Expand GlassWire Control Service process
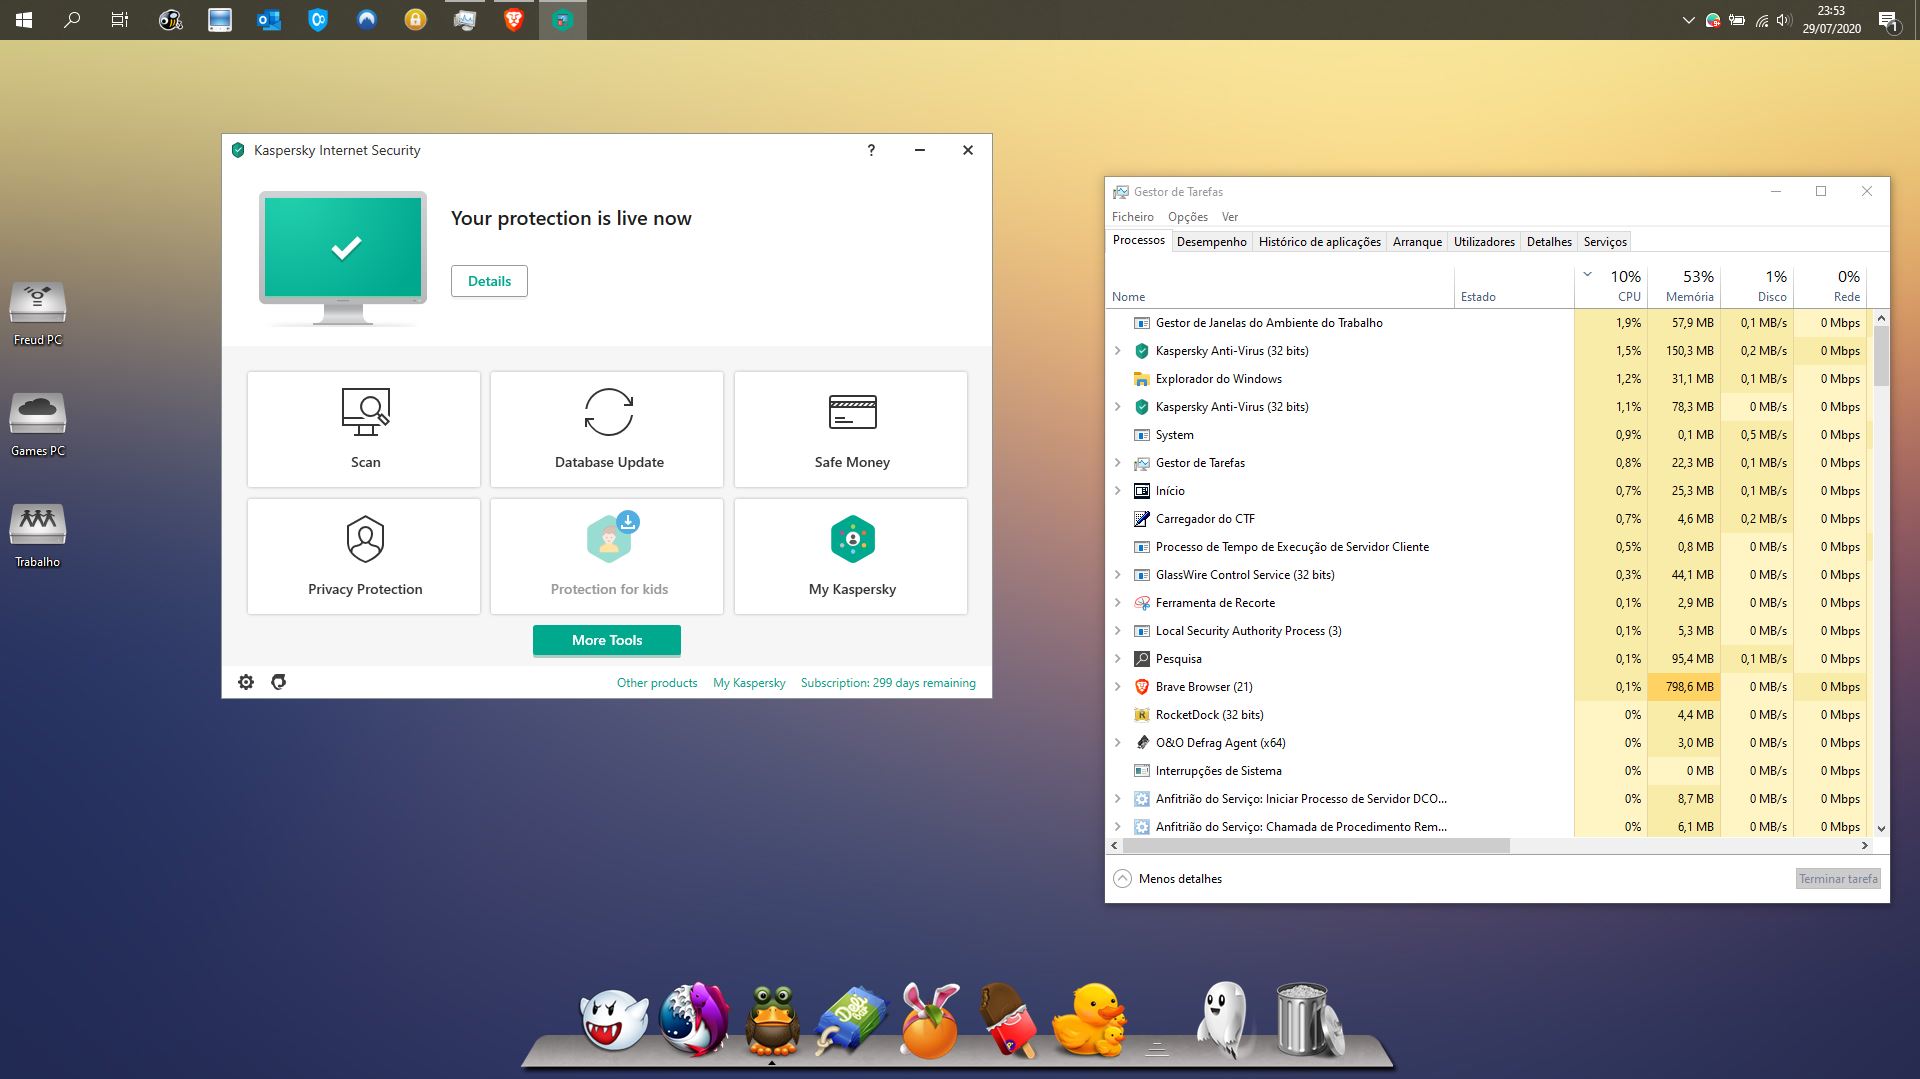This screenshot has height=1079, width=1920. pyautogui.click(x=1118, y=575)
